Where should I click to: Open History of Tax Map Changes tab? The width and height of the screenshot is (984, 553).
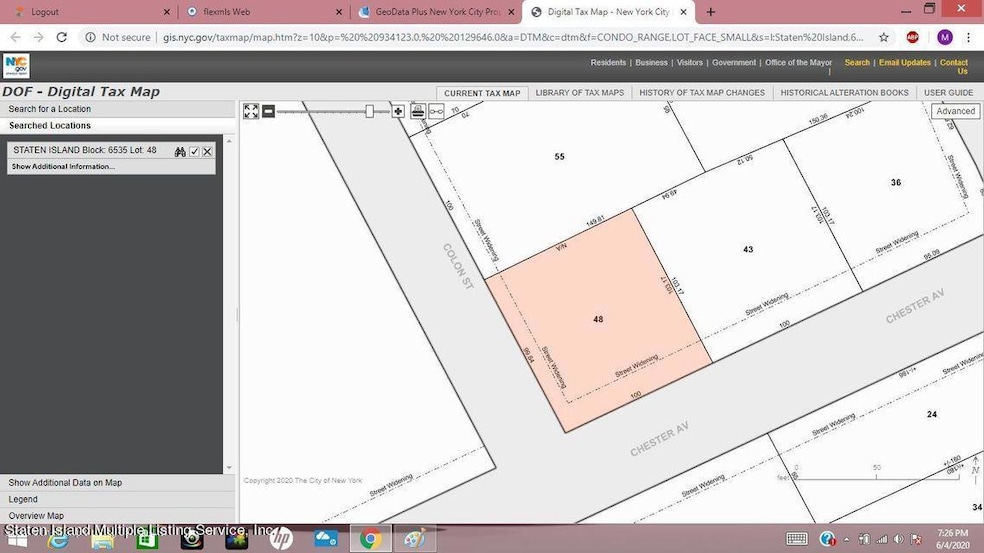coord(702,93)
